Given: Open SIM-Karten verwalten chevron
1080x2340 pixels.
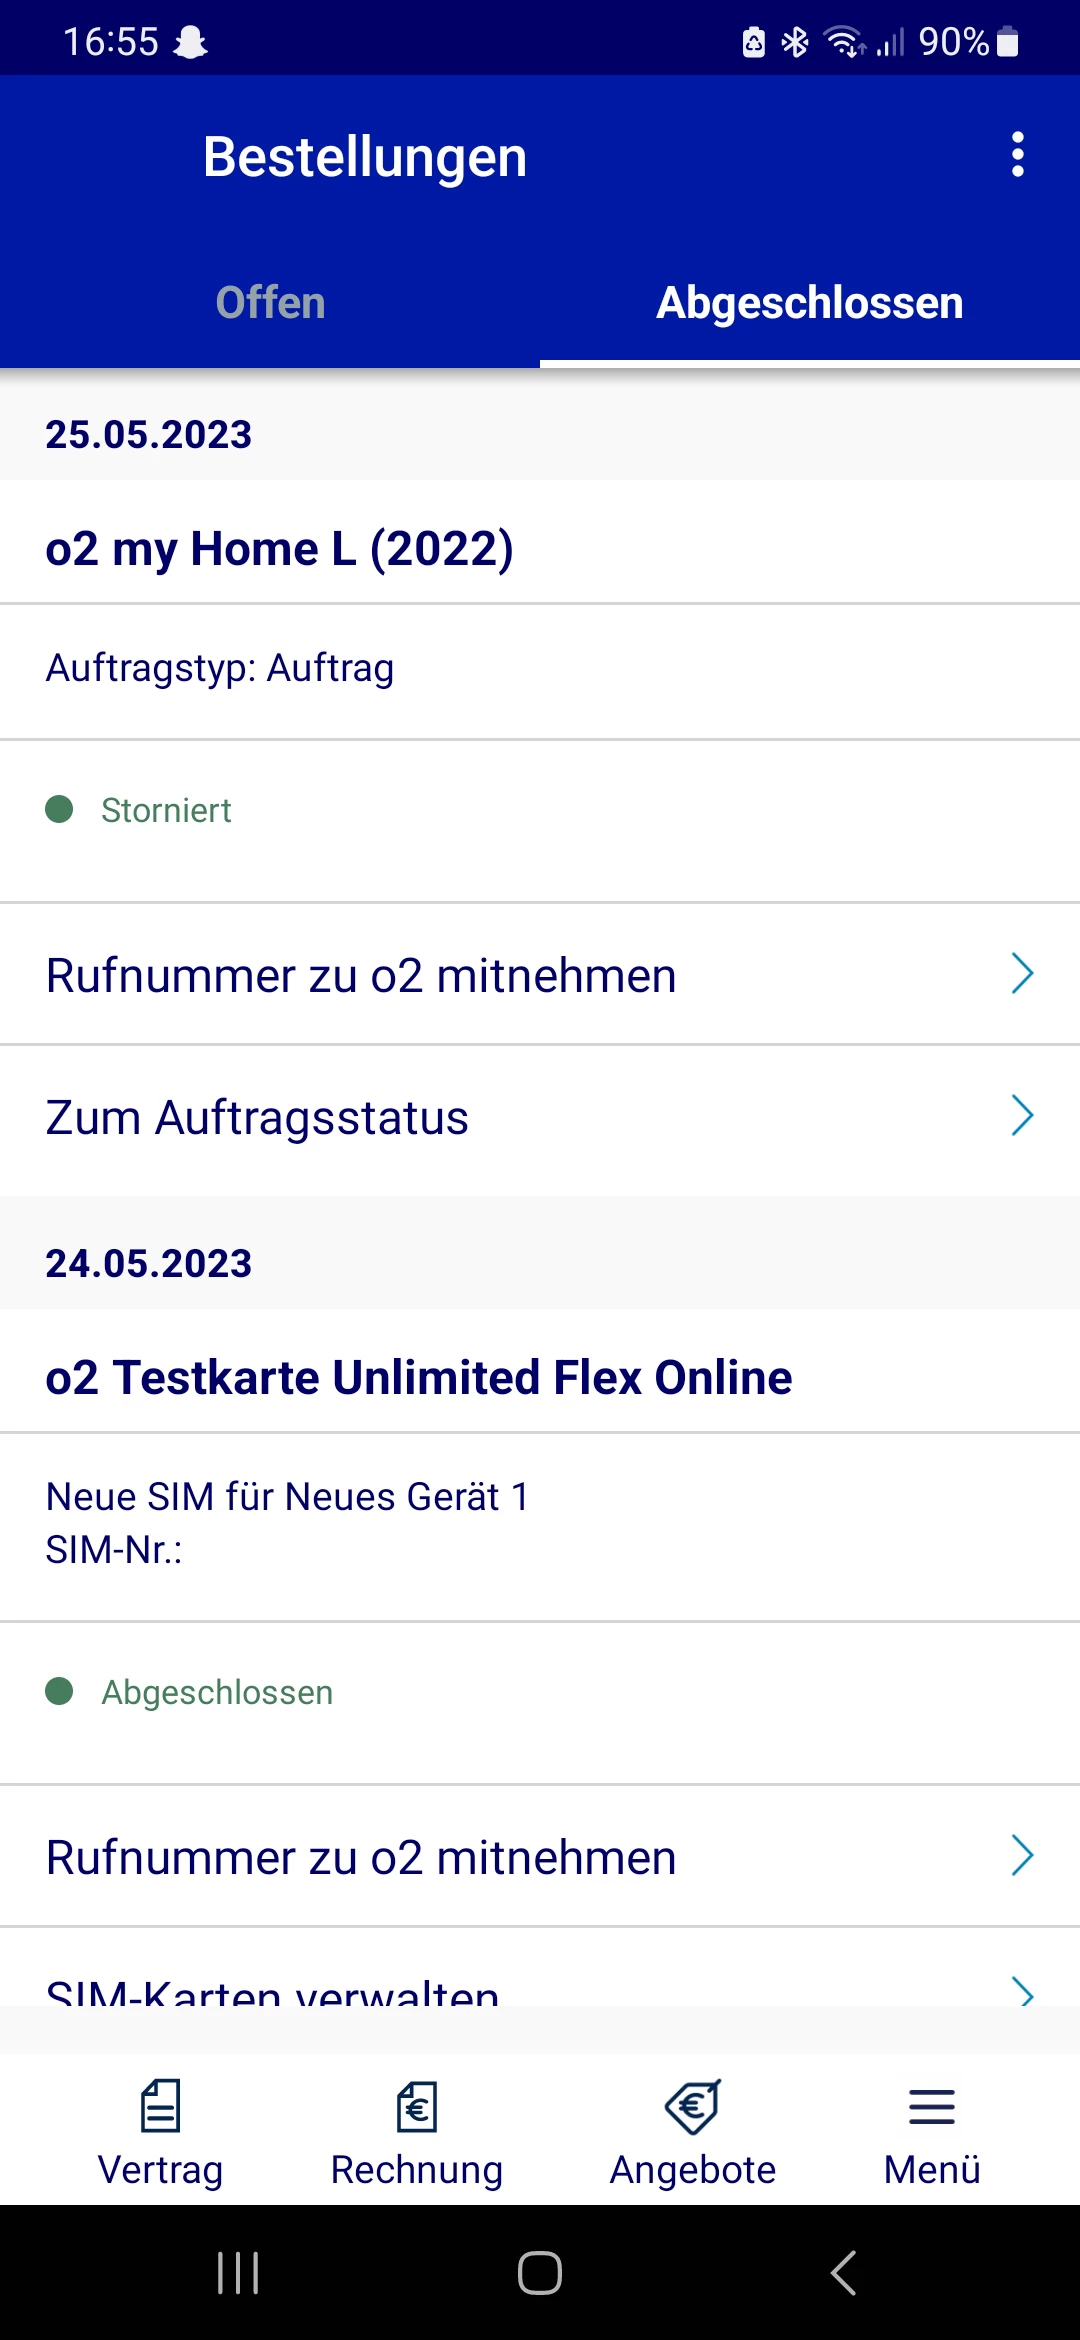Looking at the screenshot, I should point(1021,1991).
